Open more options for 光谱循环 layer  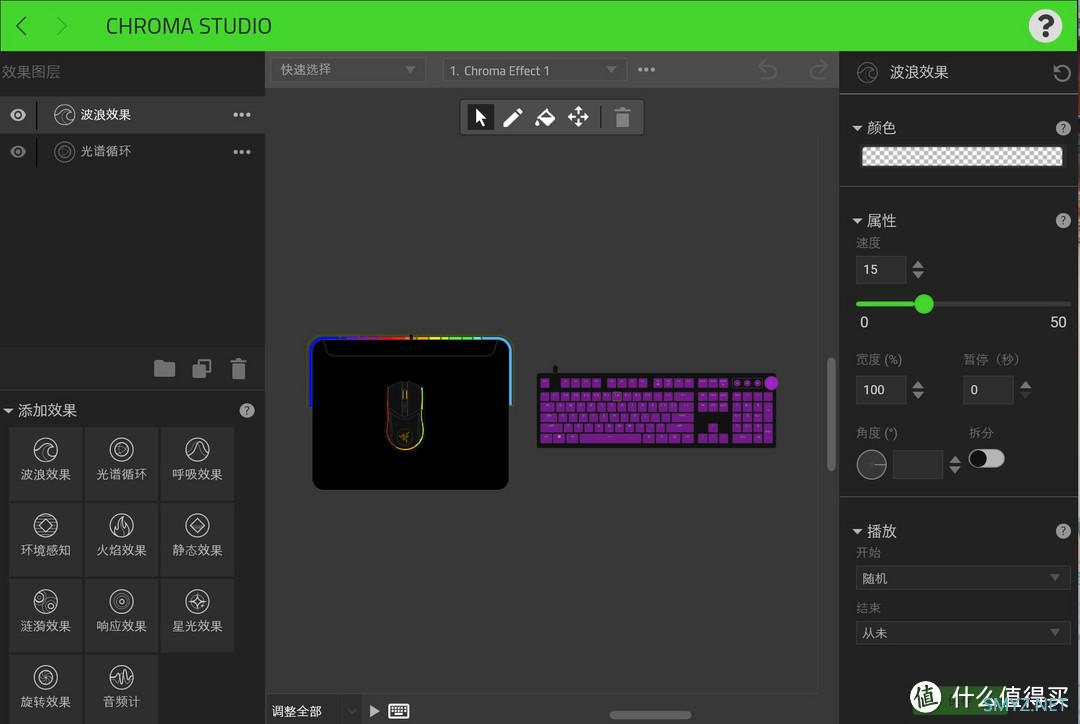[x=242, y=152]
